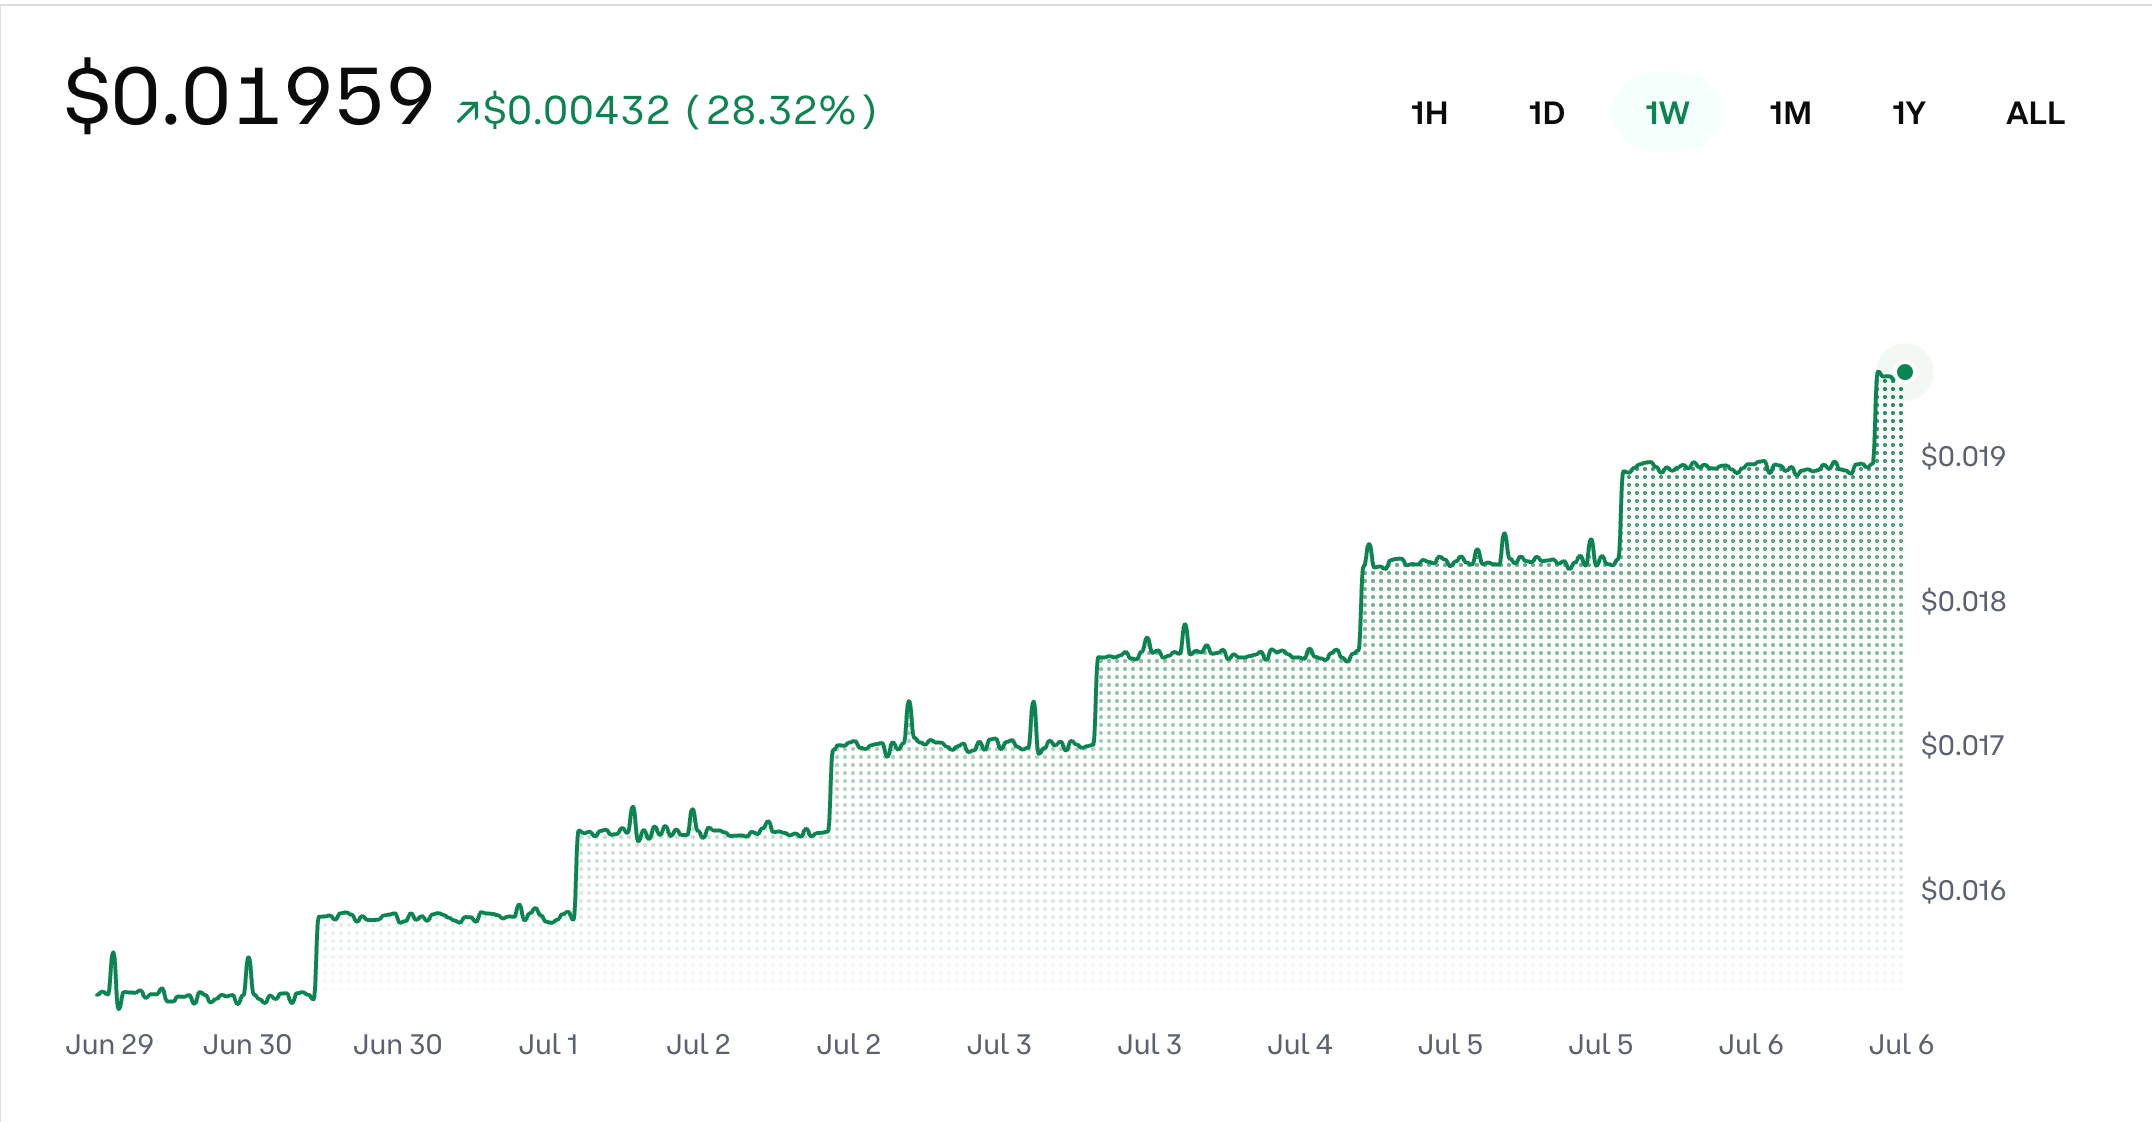2152x1122 pixels.
Task: Show the 1M price history
Action: coord(1790,113)
